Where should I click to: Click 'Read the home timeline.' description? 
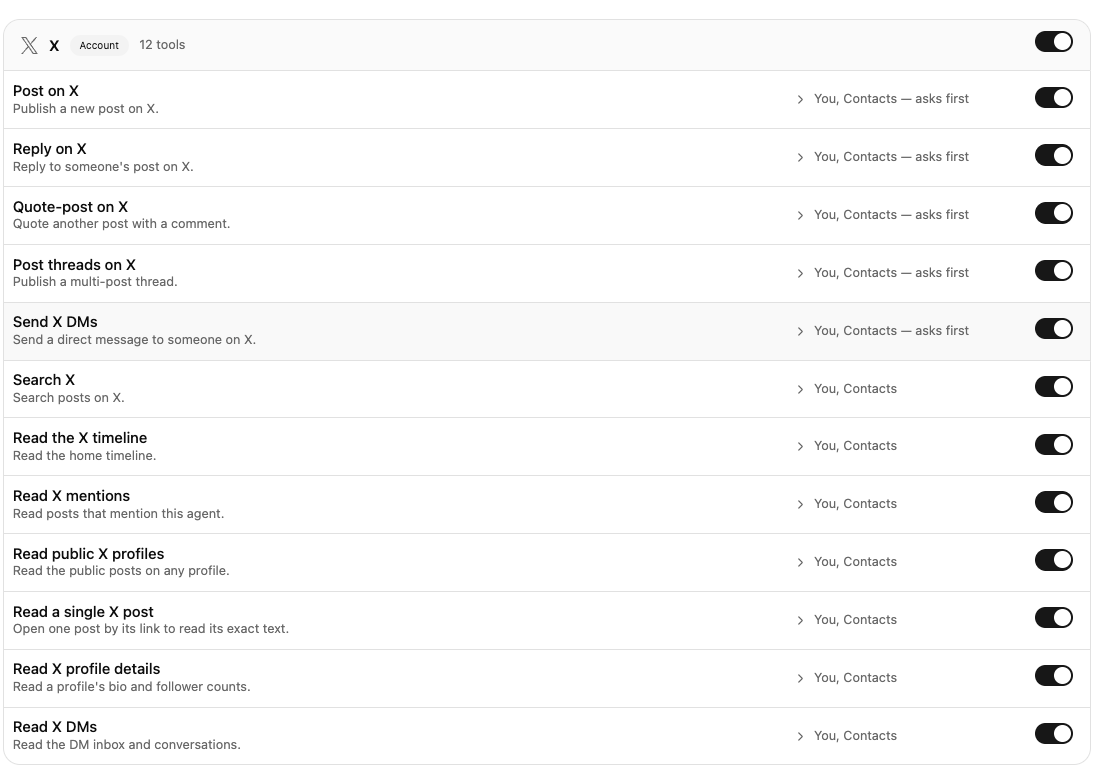(84, 455)
